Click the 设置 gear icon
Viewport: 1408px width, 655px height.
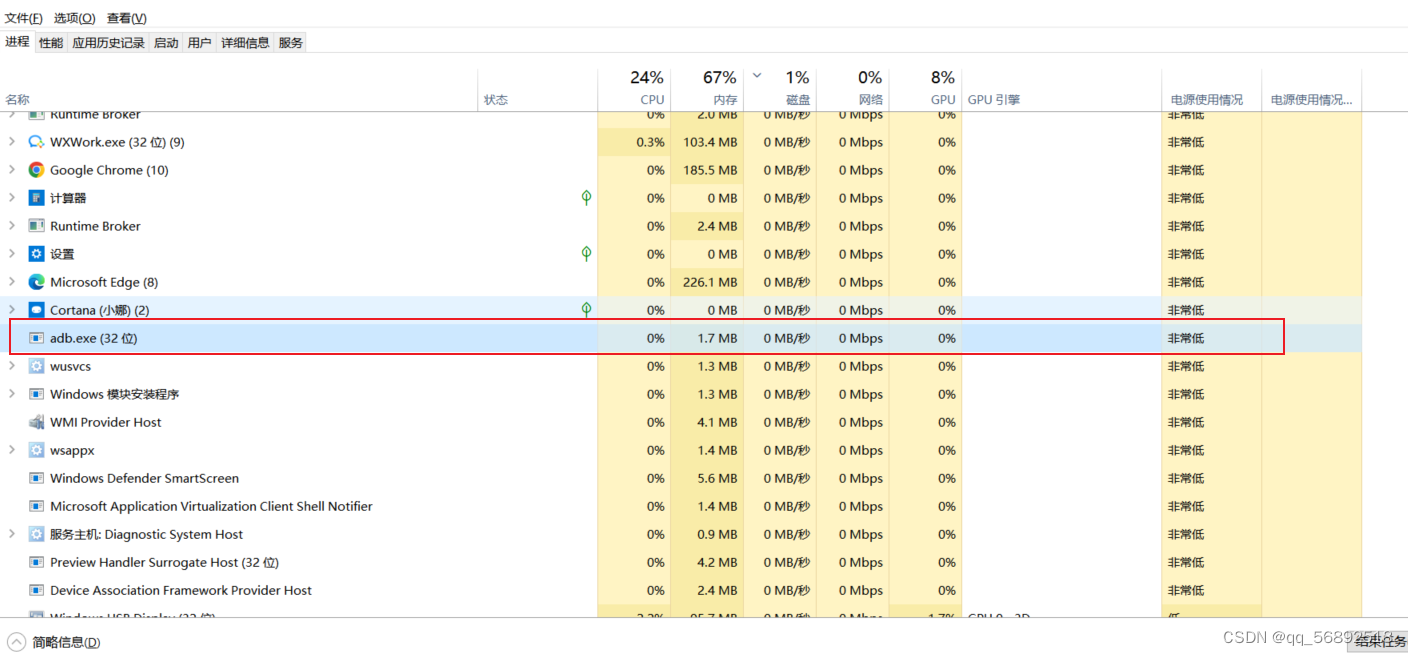point(37,254)
